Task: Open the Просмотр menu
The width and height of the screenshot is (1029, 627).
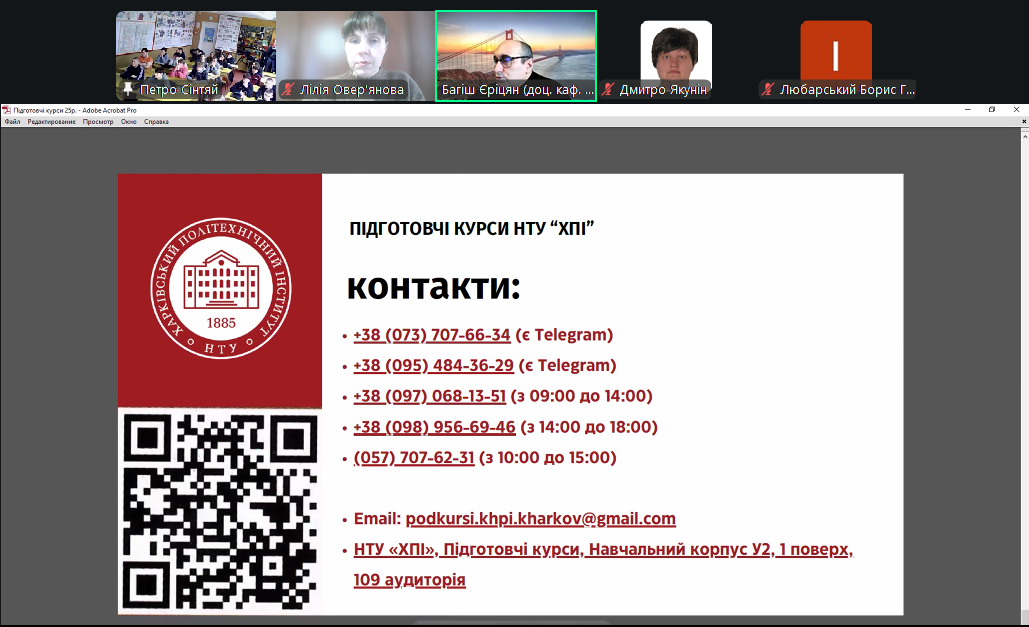Action: click(98, 121)
